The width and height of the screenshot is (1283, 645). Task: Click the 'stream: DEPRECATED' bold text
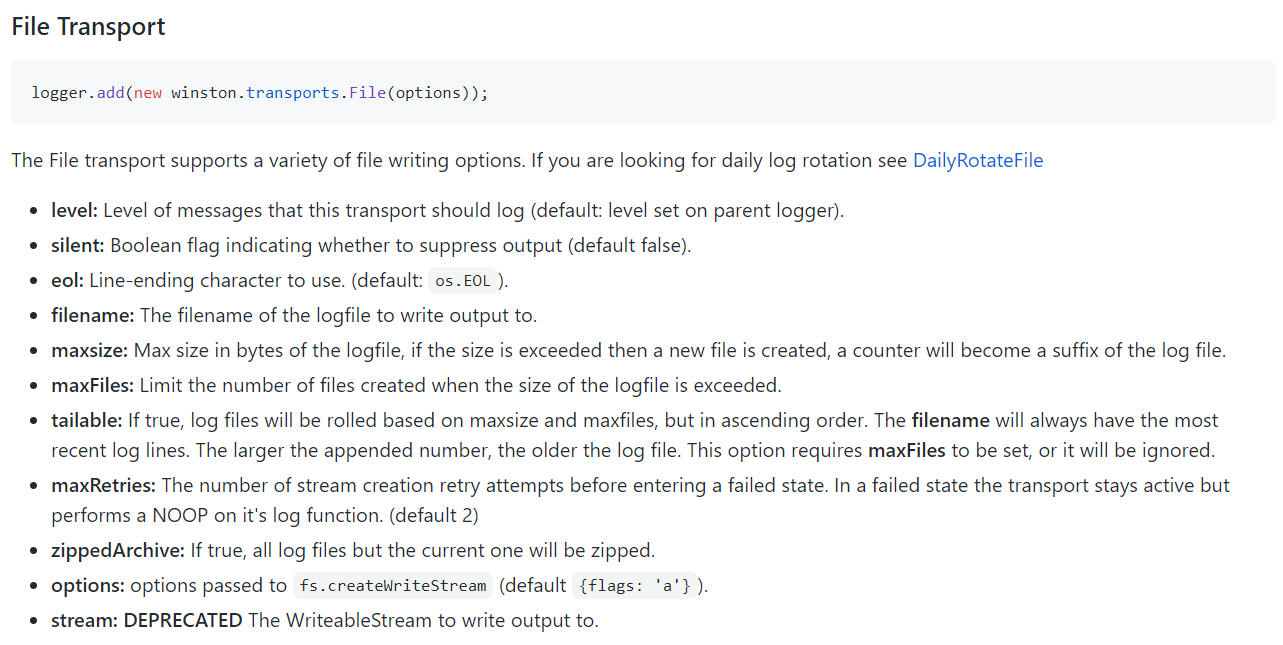(x=147, y=620)
